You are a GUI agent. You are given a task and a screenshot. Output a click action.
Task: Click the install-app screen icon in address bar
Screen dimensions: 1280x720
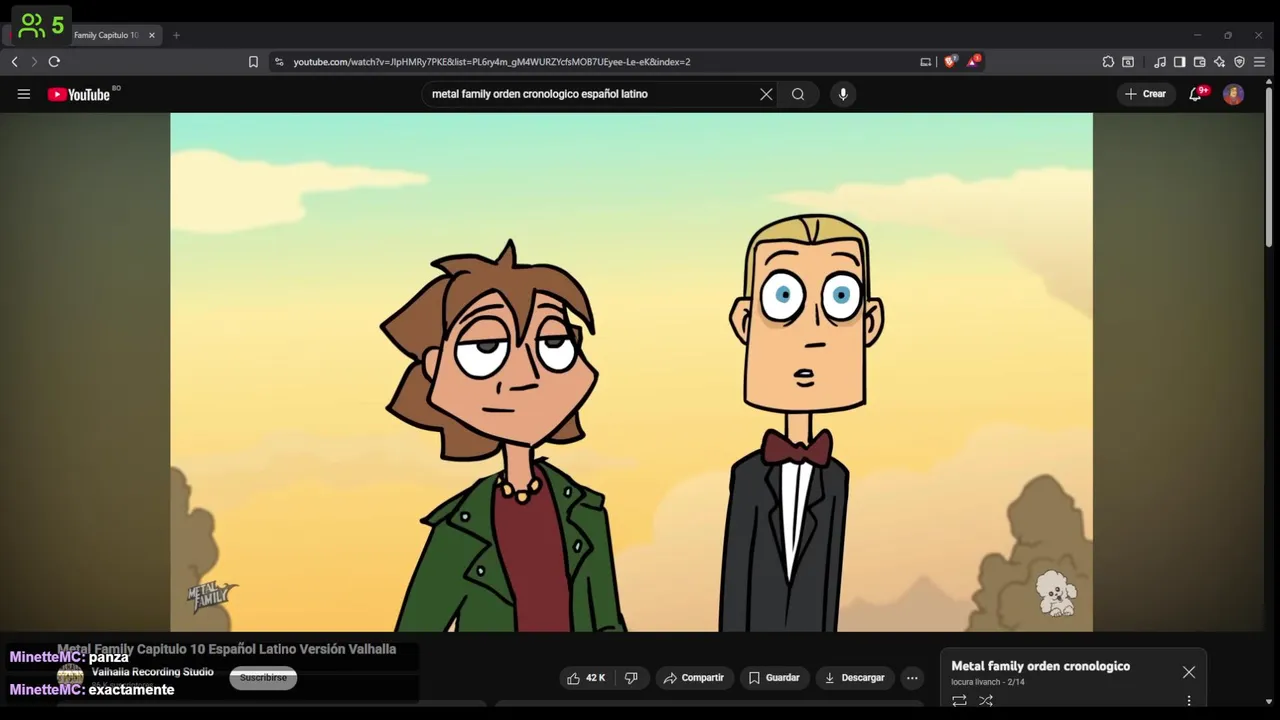(x=926, y=62)
